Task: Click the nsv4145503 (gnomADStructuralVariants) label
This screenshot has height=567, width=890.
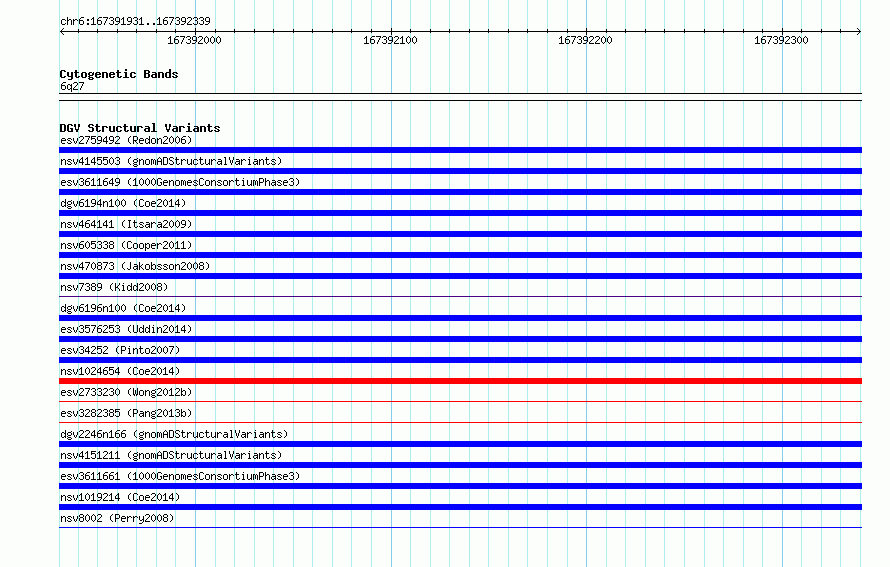Action: [x=171, y=161]
